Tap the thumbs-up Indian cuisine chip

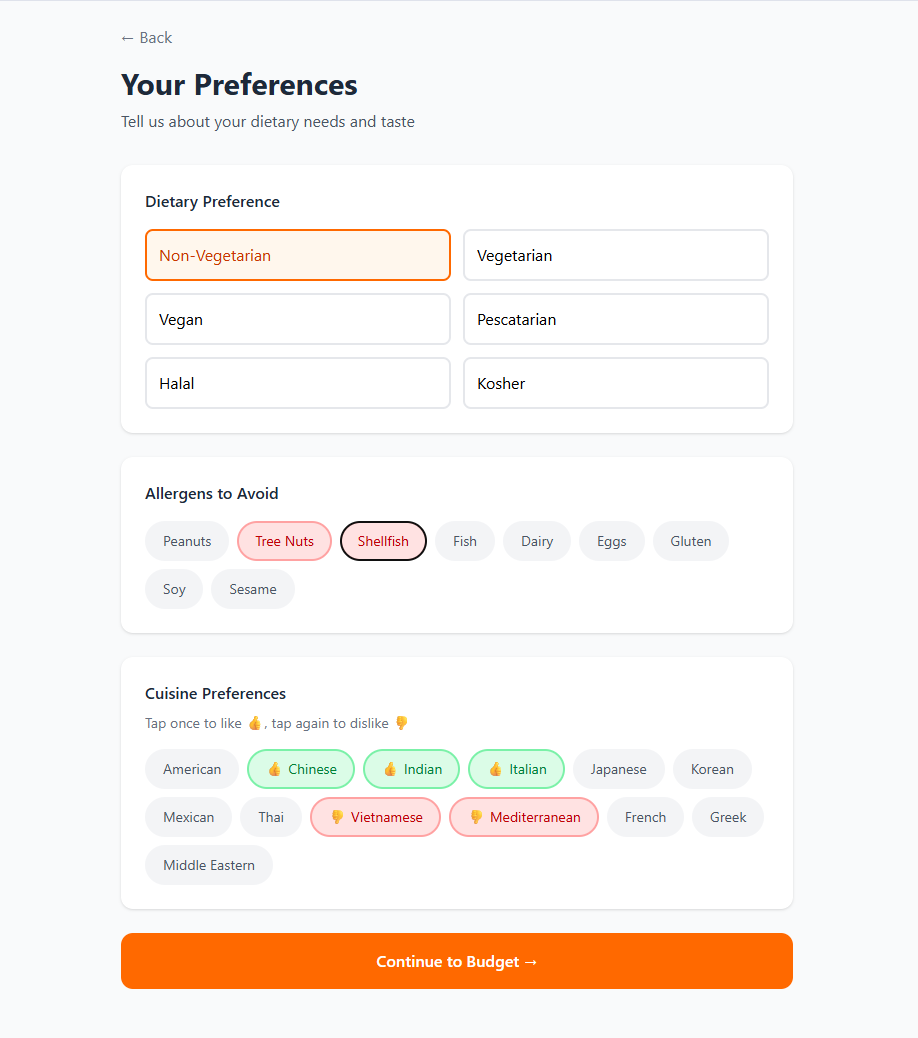[411, 769]
